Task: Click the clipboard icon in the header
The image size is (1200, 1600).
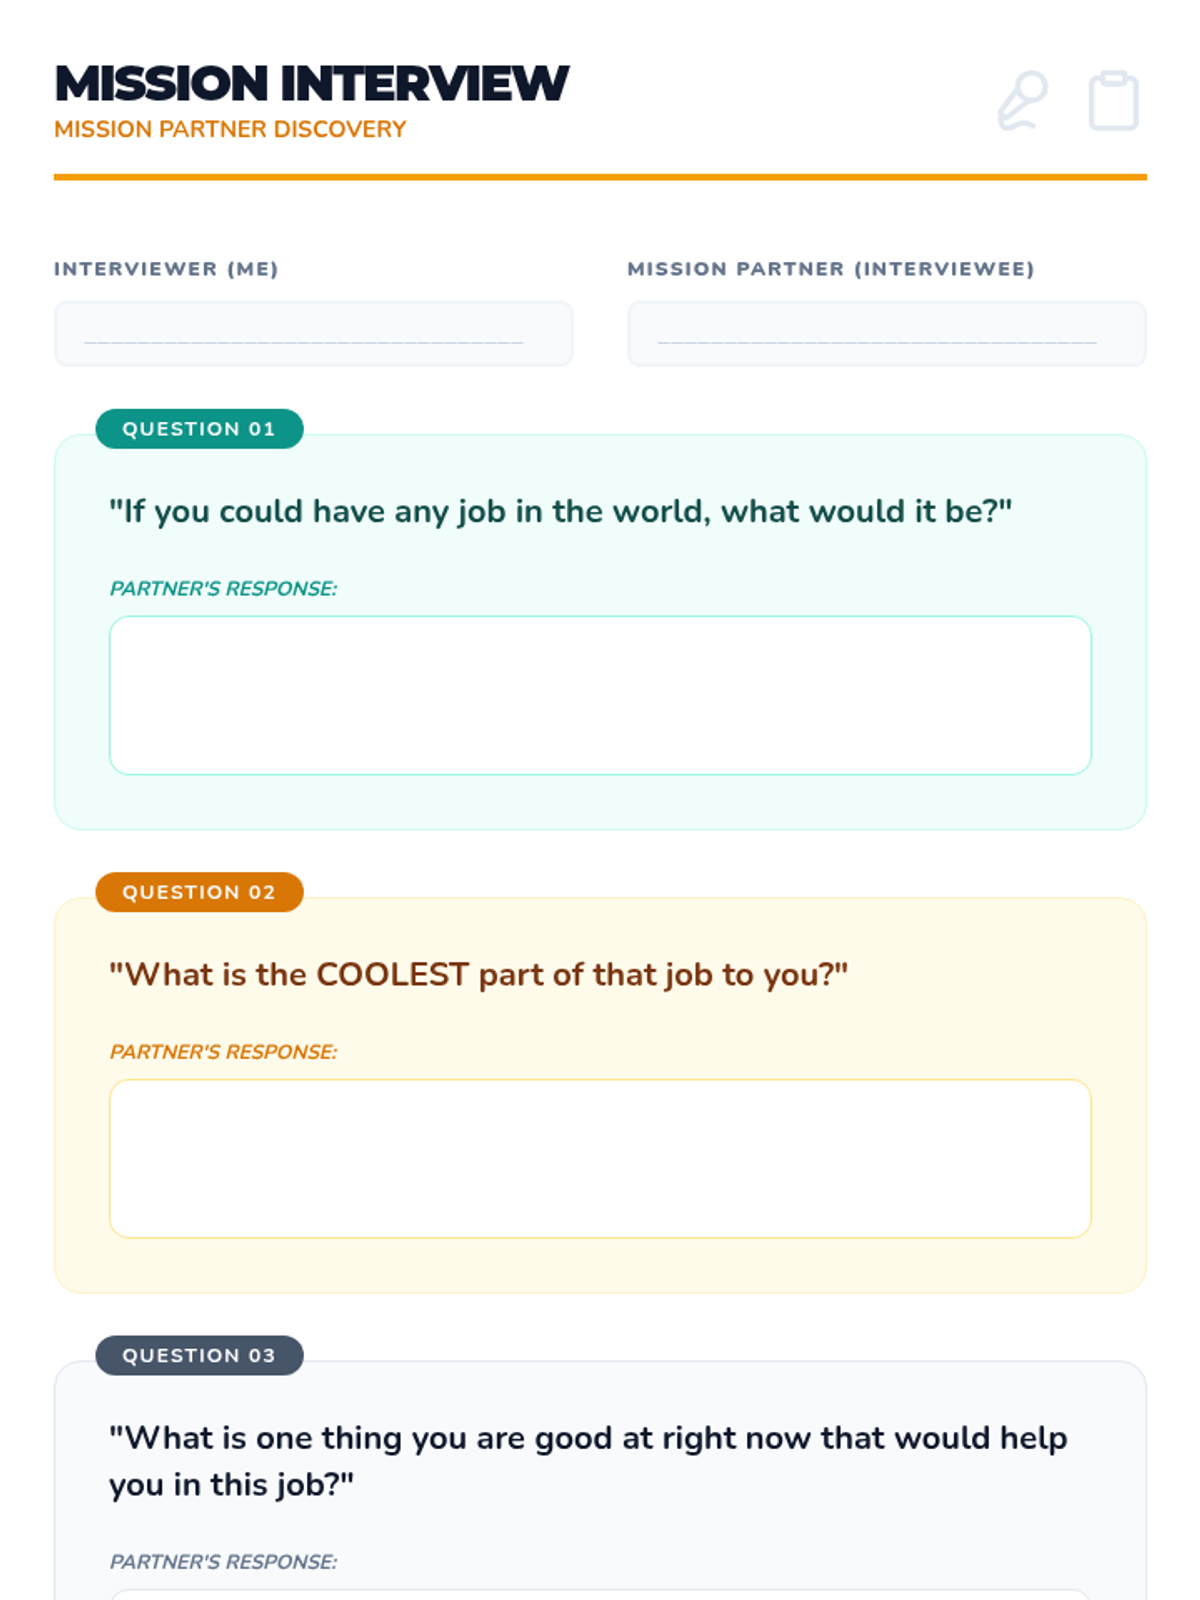Action: 1113,100
